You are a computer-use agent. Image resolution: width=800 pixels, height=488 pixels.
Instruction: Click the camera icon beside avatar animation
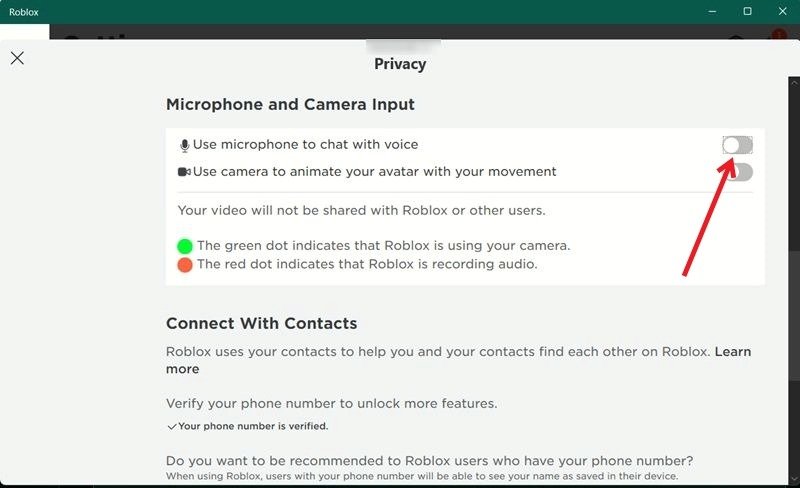(184, 172)
